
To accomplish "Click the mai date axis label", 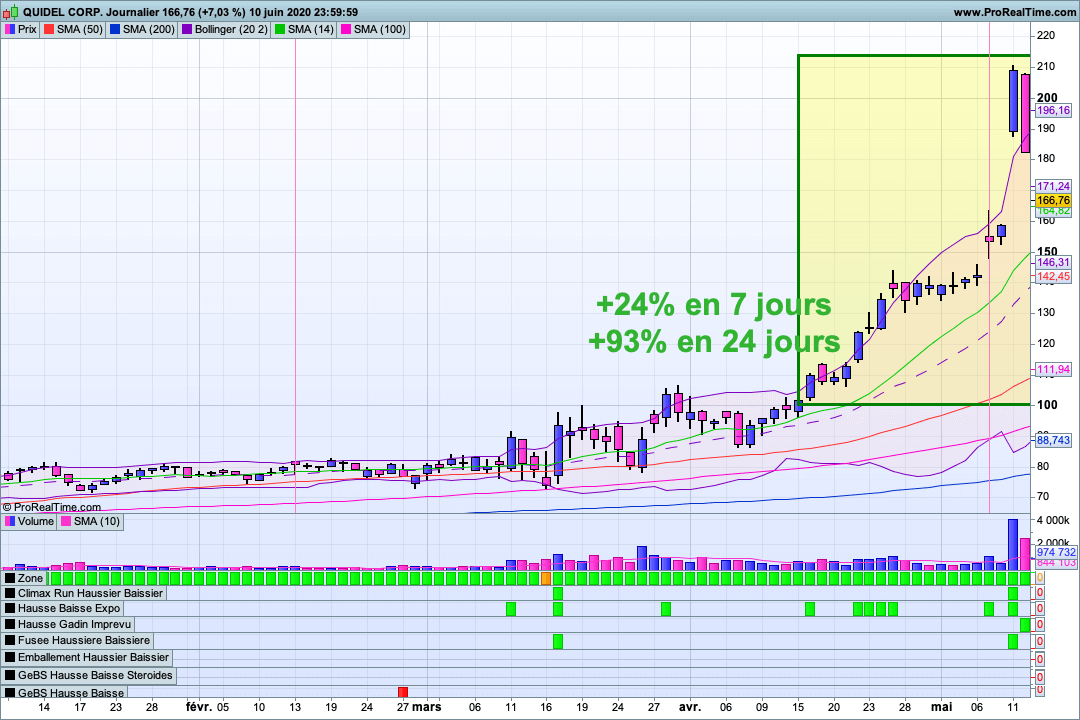I will (942, 707).
